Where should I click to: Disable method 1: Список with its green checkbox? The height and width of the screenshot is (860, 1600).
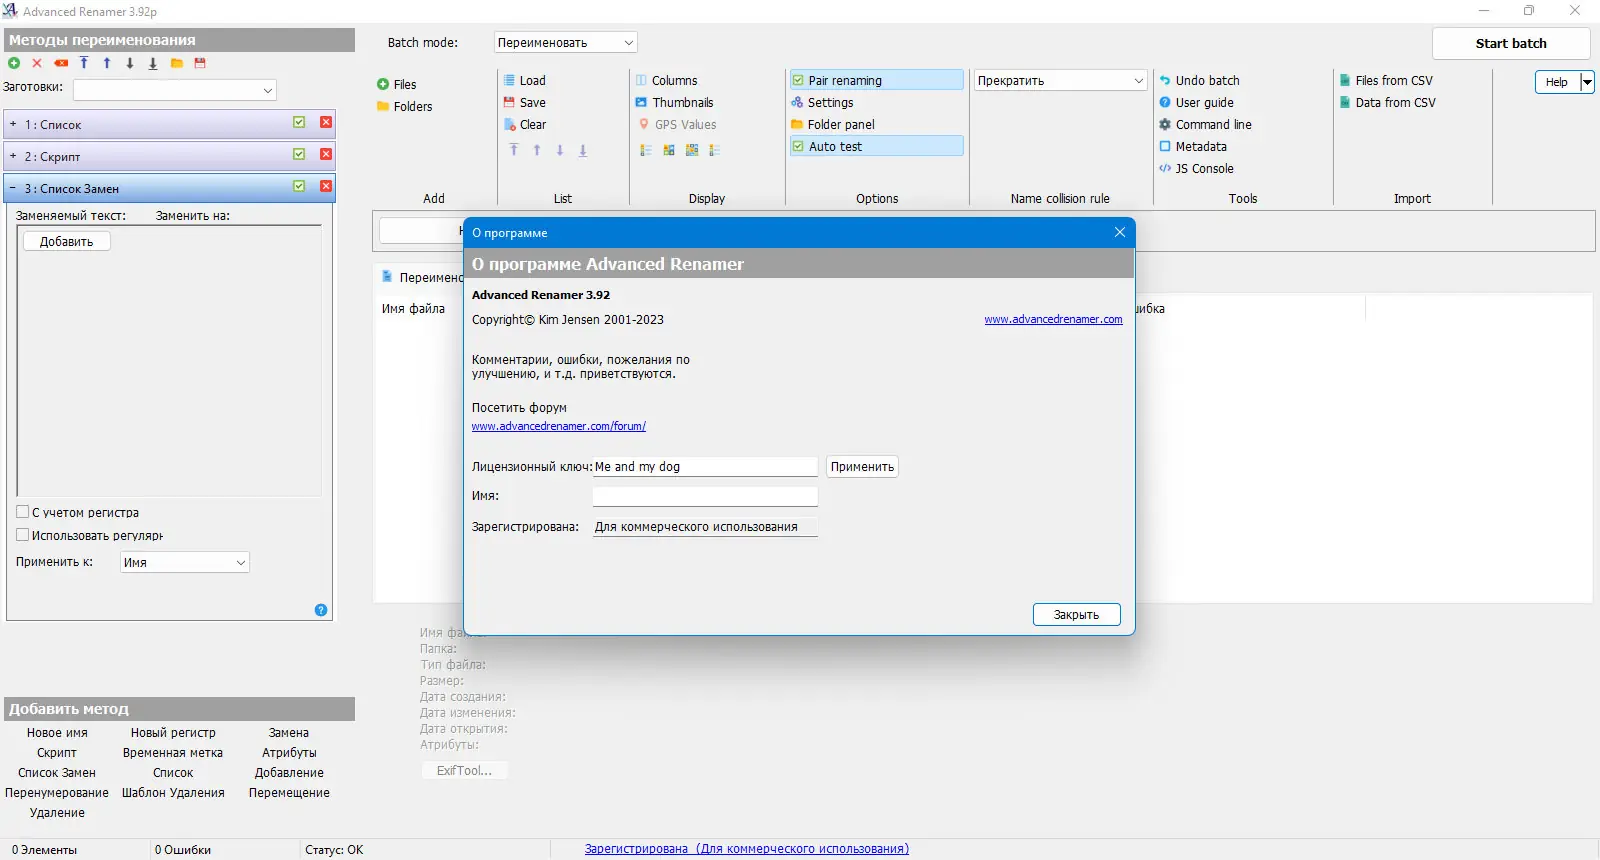299,122
